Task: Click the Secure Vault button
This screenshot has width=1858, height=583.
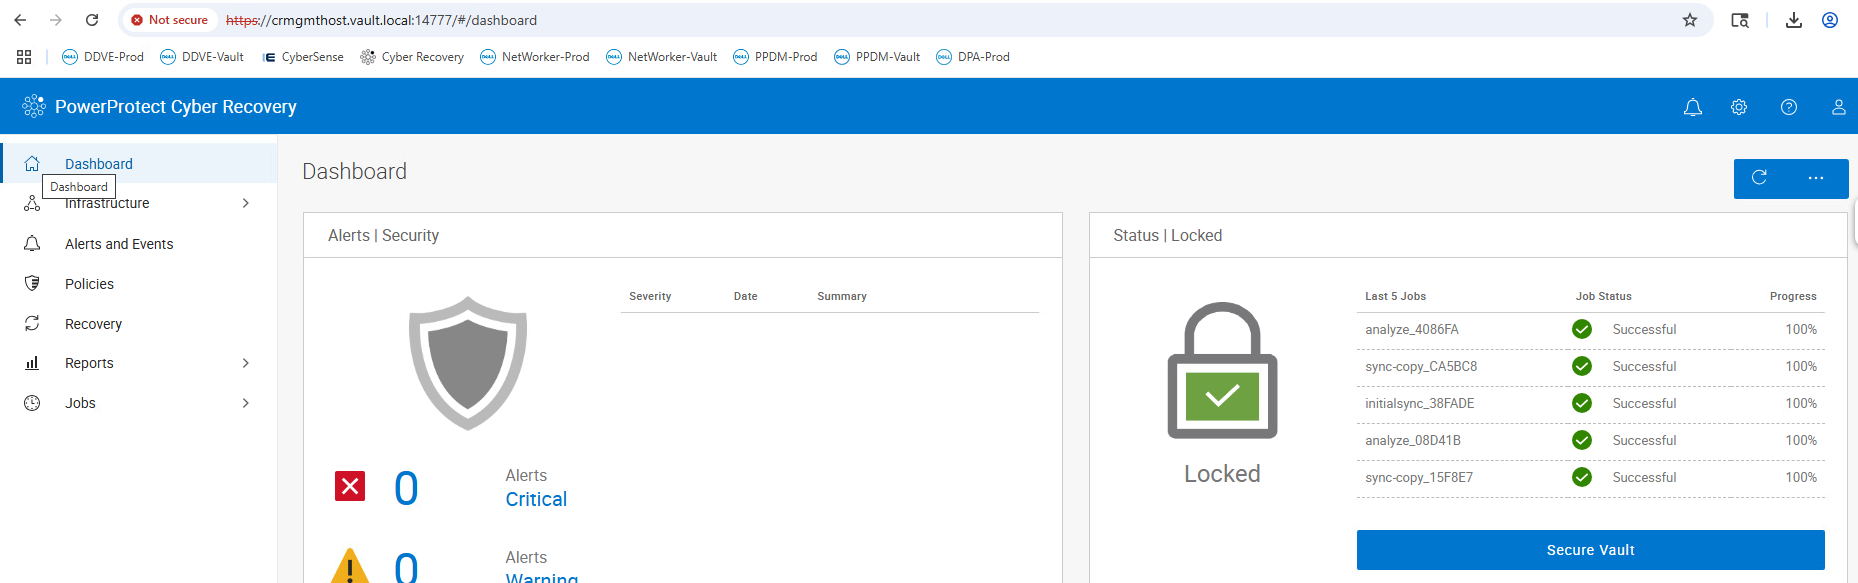Action: tap(1590, 550)
